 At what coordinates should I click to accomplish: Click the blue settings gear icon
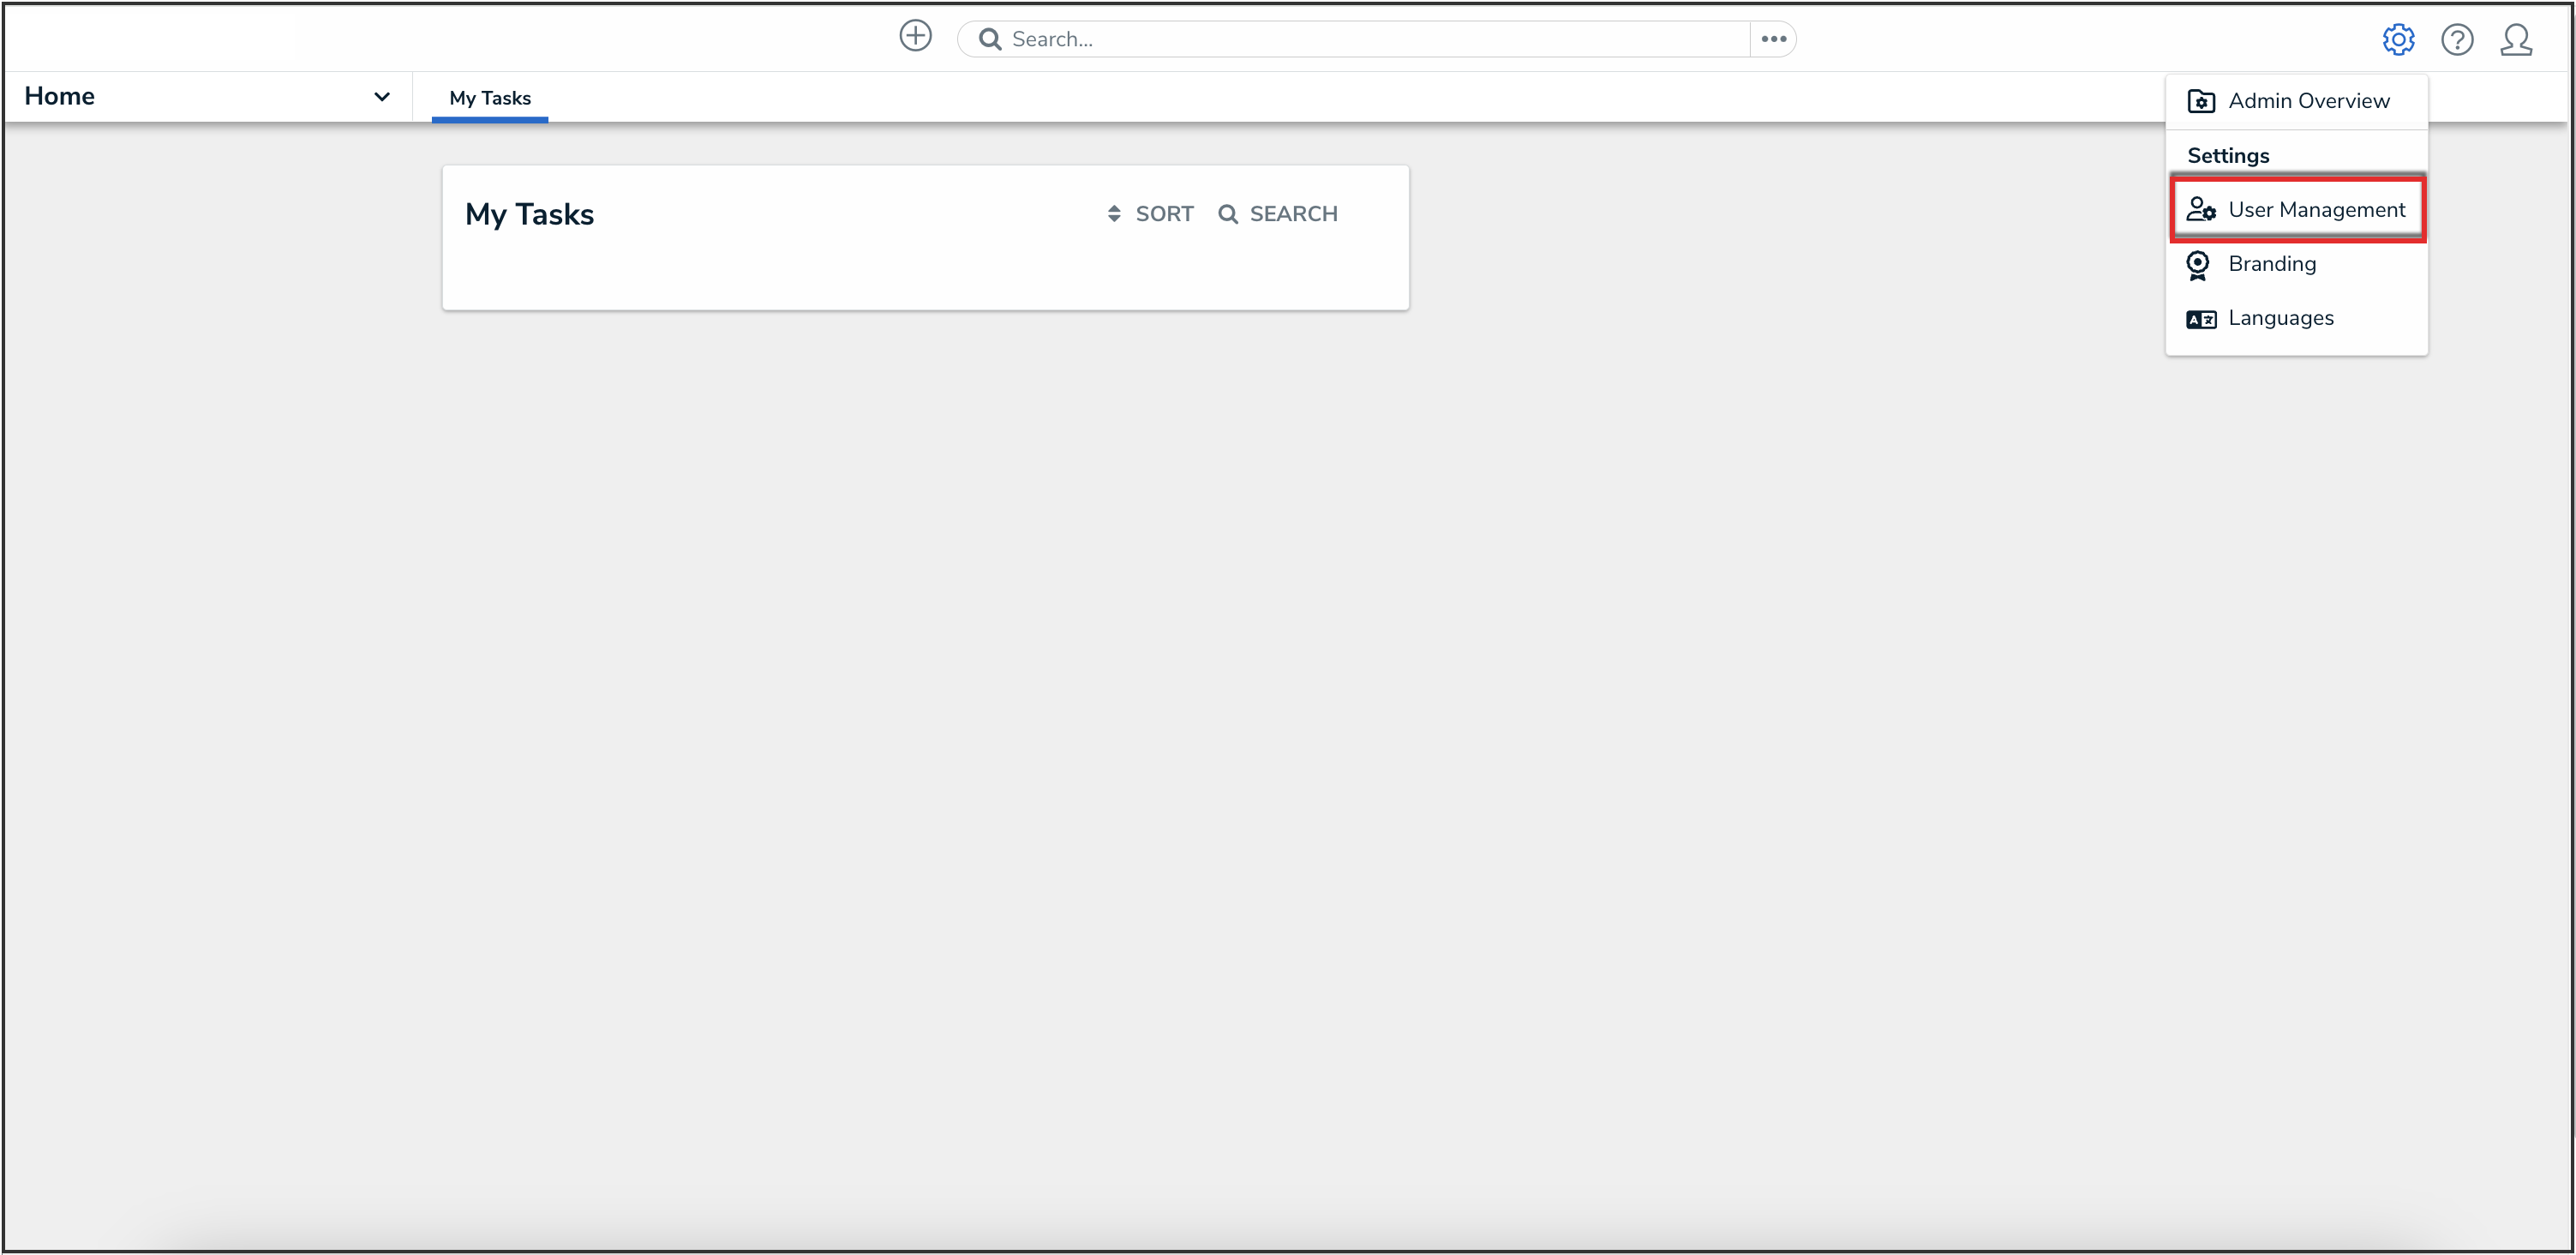point(2397,40)
